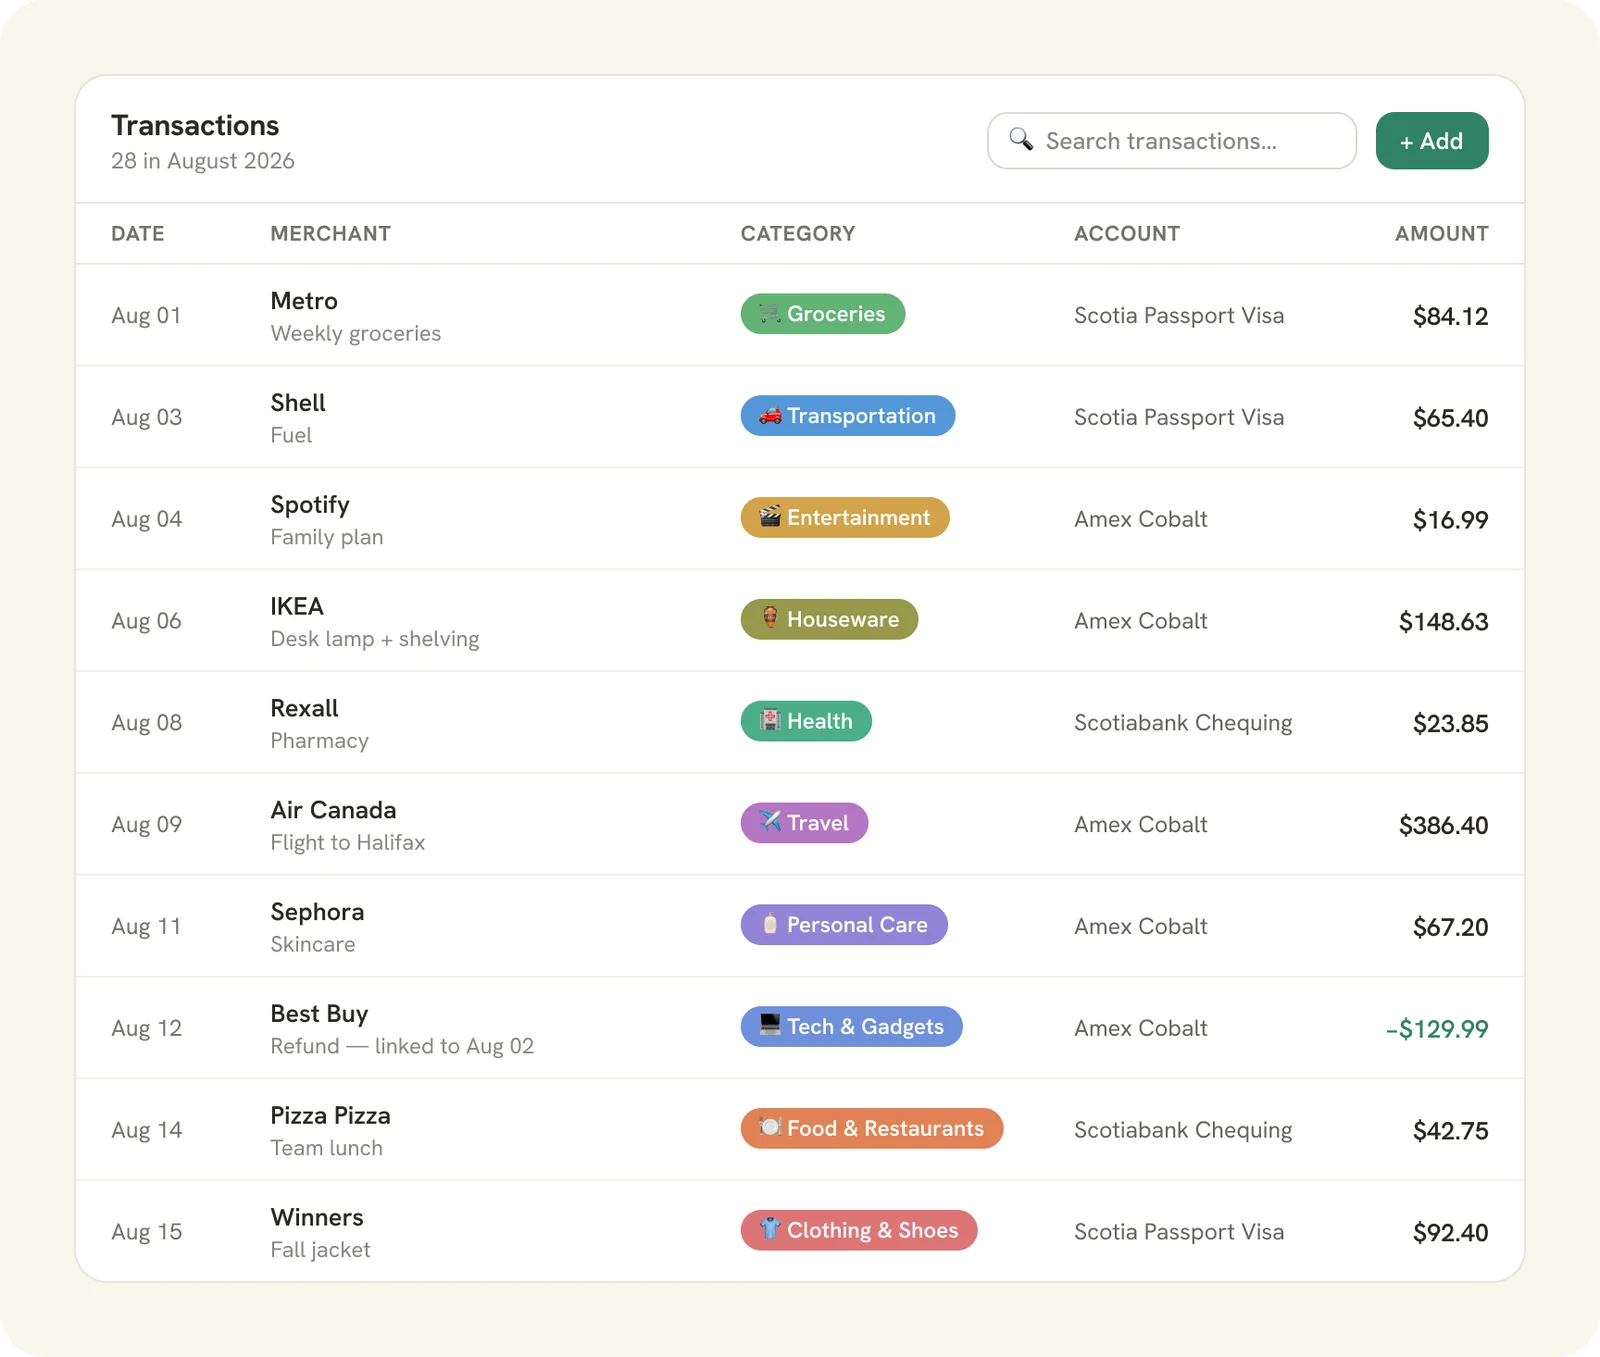Click the $16.99 amount
The height and width of the screenshot is (1357, 1600).
1450,520
